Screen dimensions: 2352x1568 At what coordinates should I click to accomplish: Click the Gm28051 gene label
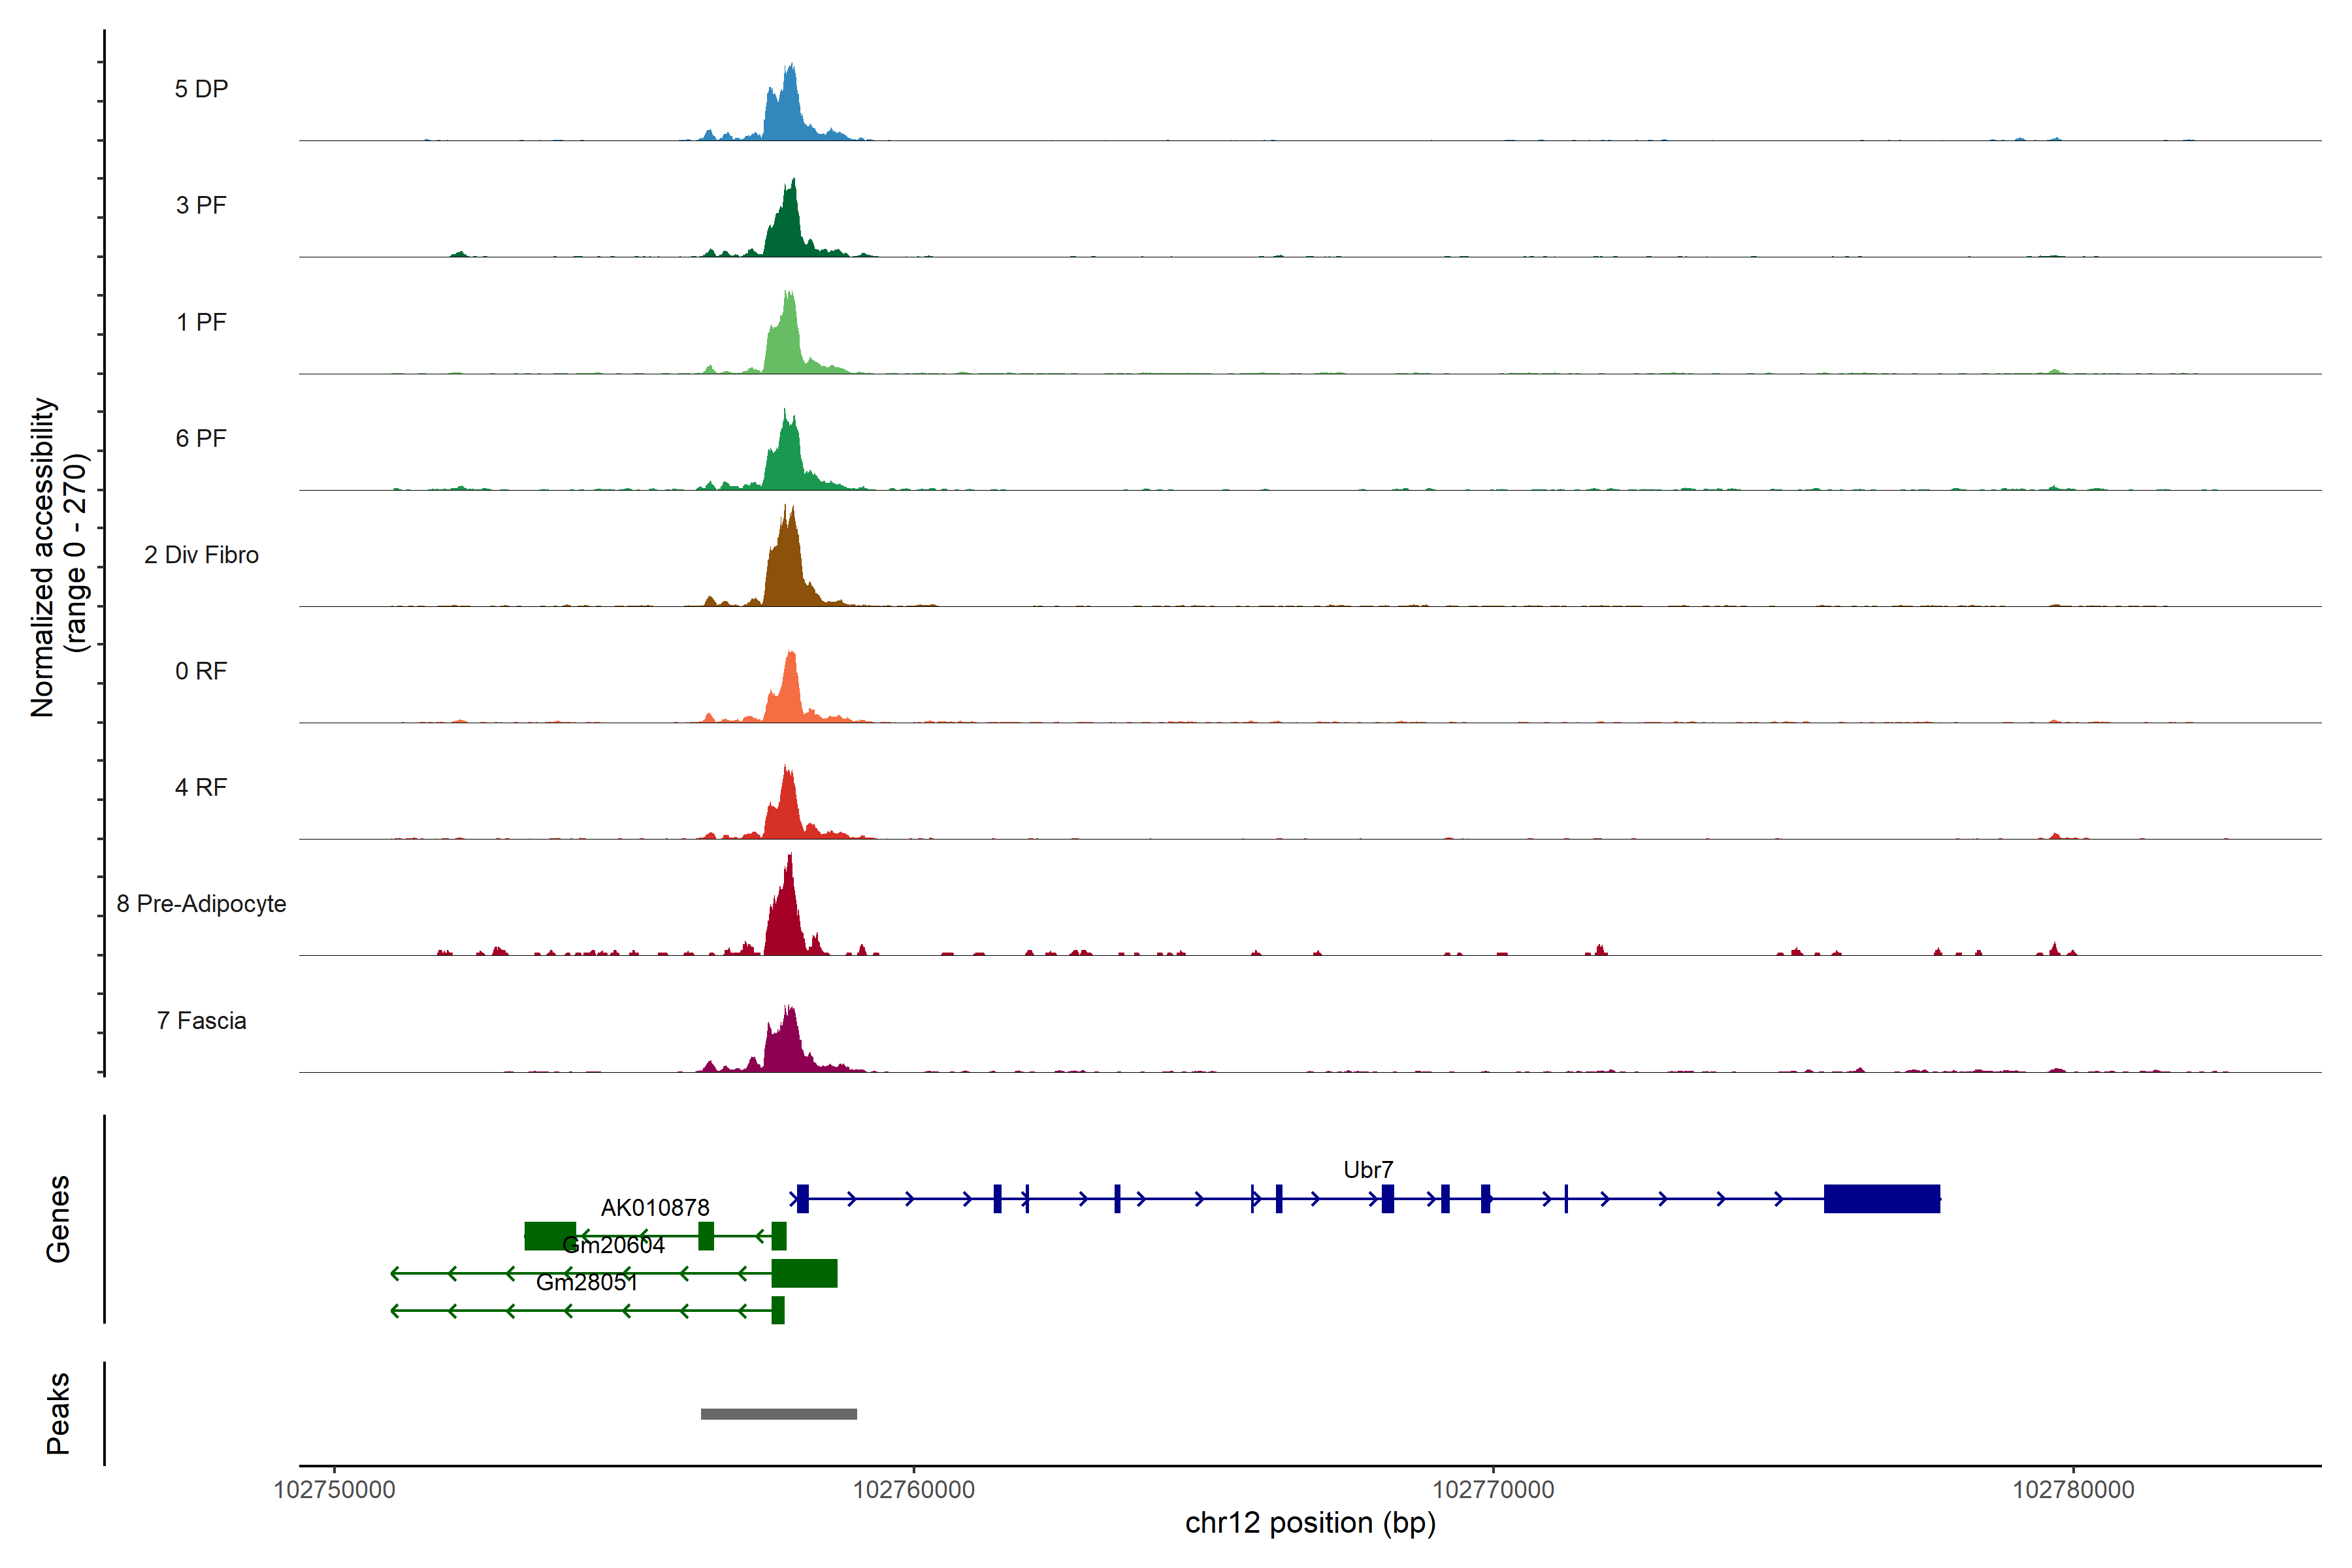click(587, 1282)
